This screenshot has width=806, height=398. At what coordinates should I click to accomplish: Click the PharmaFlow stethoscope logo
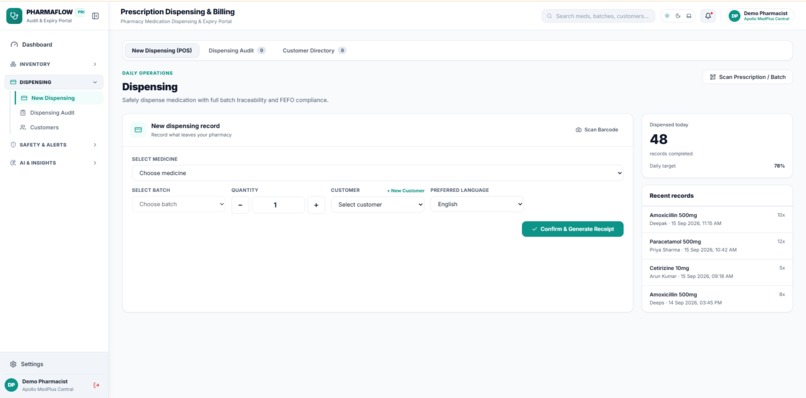14,16
